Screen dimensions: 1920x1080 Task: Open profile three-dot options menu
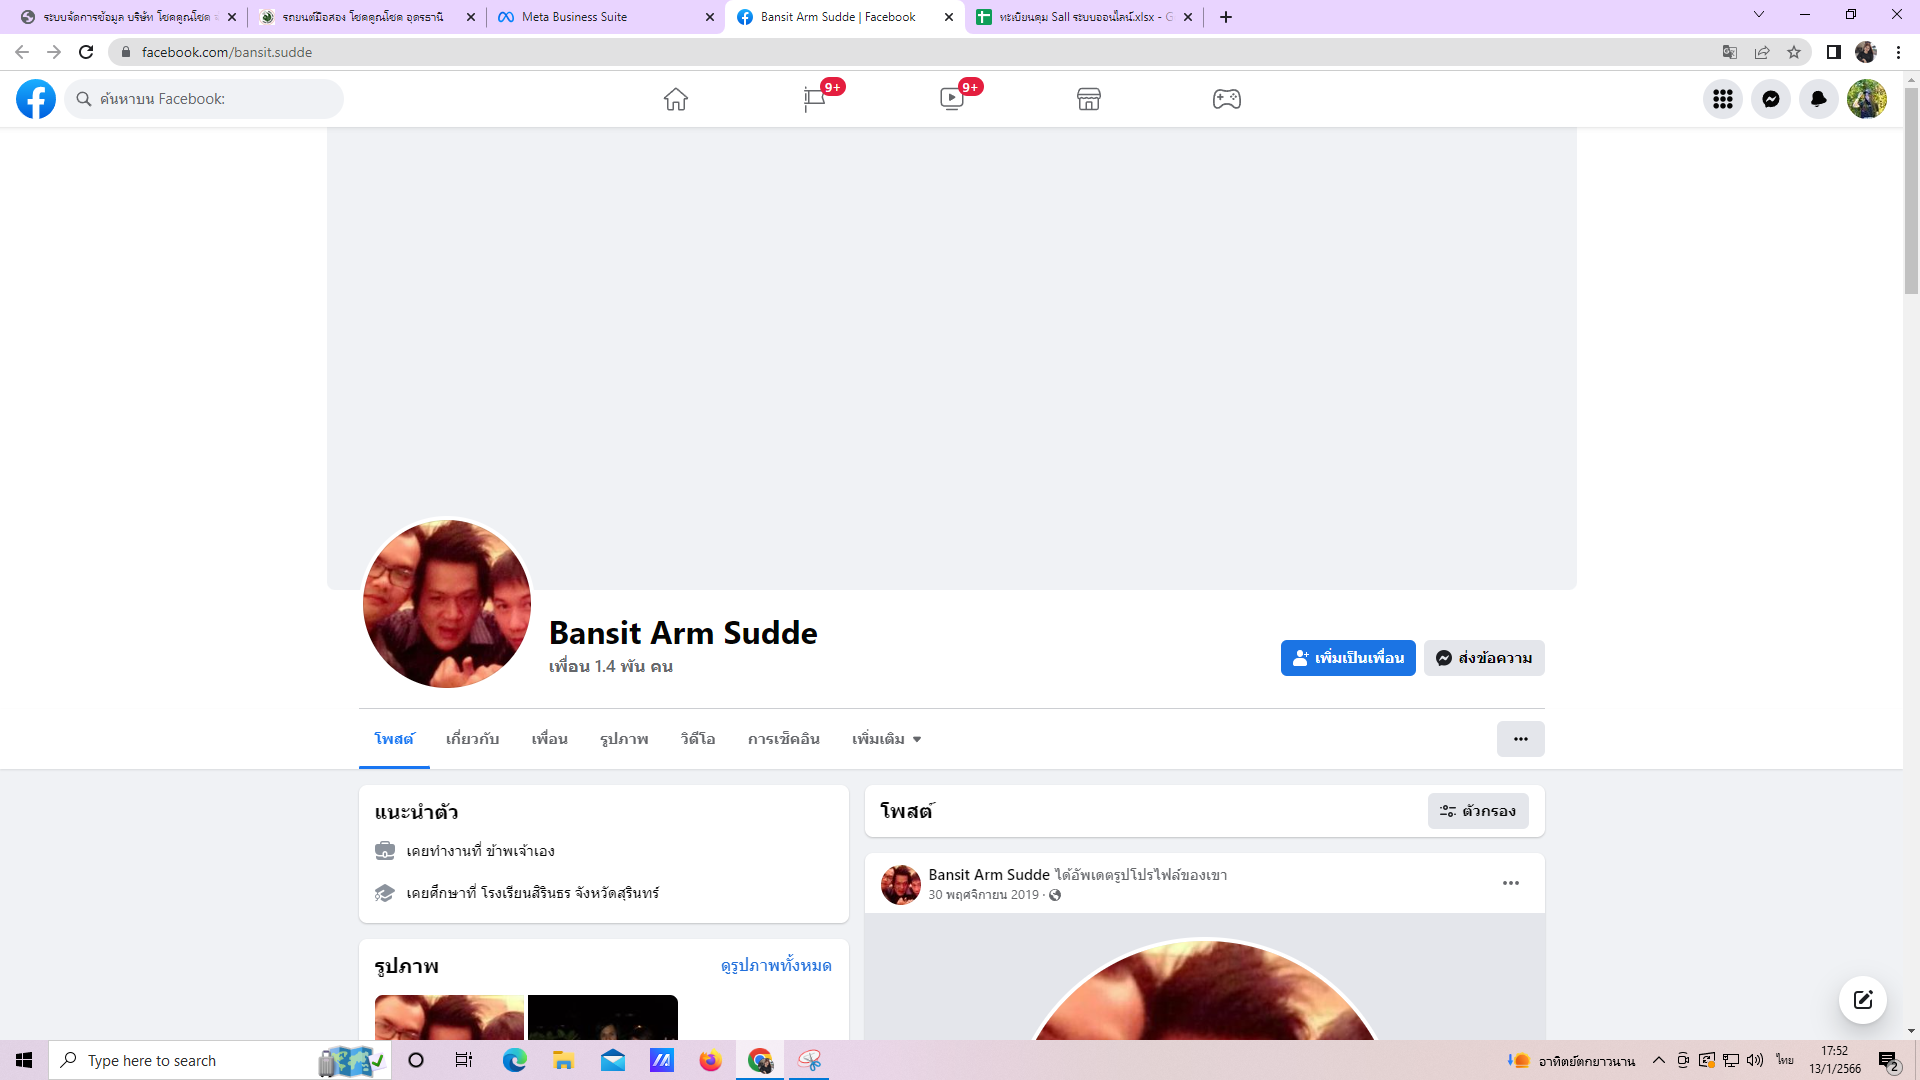[1520, 739]
